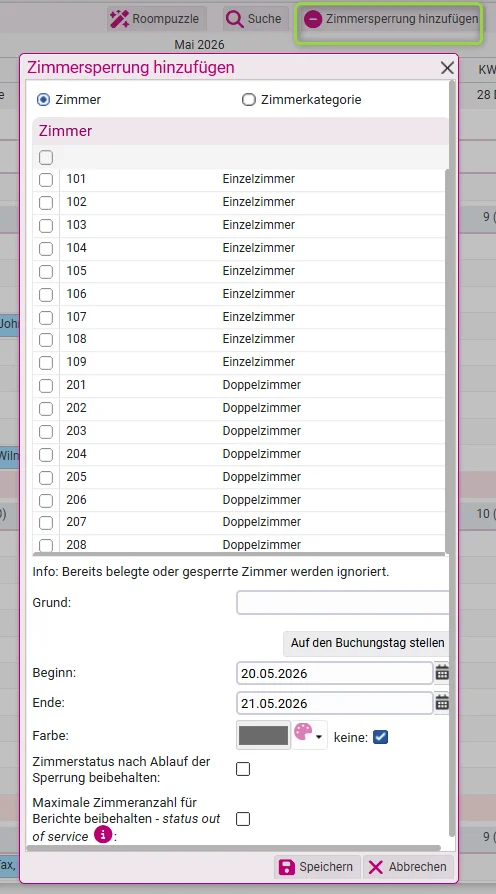The height and width of the screenshot is (894, 496).
Task: Click Doppelzimmer label of room 206
Action: coord(262,500)
